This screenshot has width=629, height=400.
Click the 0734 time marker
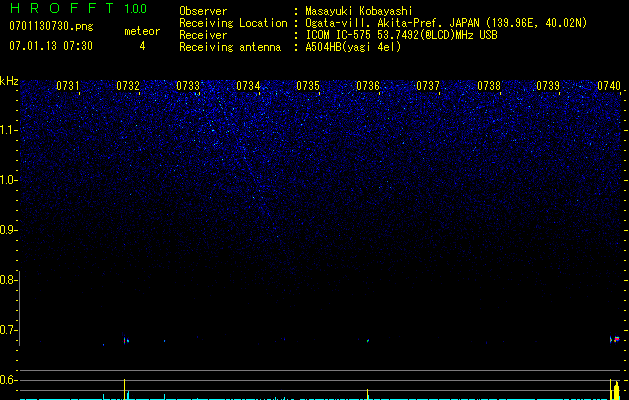[x=248, y=86]
